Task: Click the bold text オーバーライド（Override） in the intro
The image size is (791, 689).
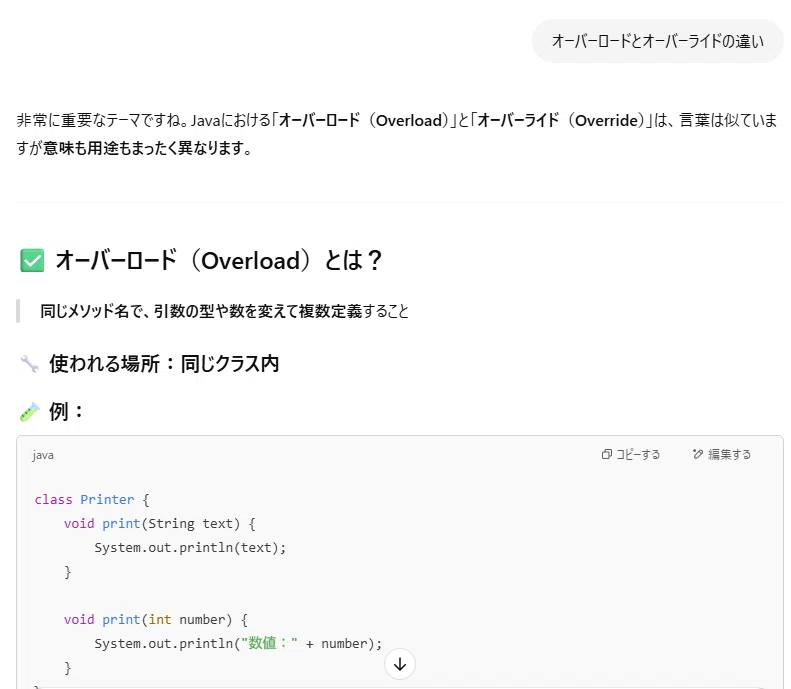Action: point(562,121)
